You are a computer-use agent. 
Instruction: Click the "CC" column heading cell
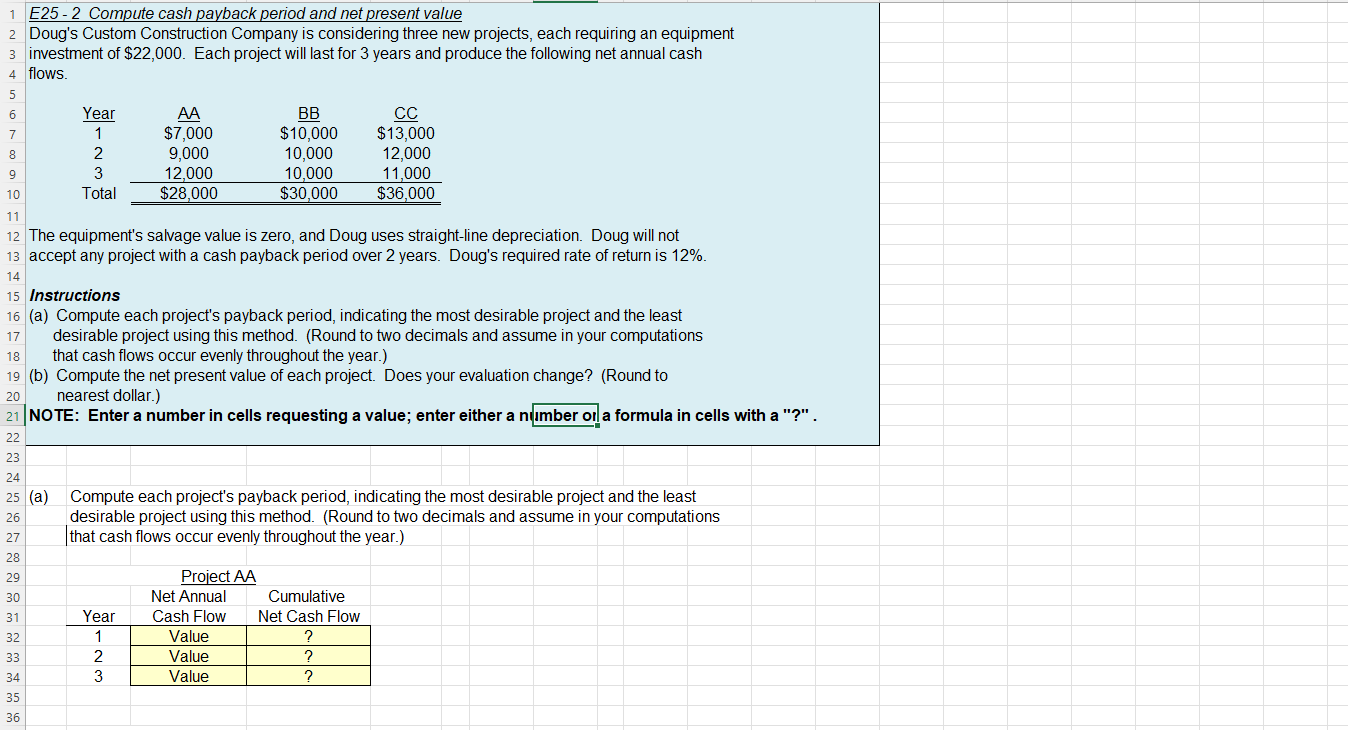[x=406, y=113]
